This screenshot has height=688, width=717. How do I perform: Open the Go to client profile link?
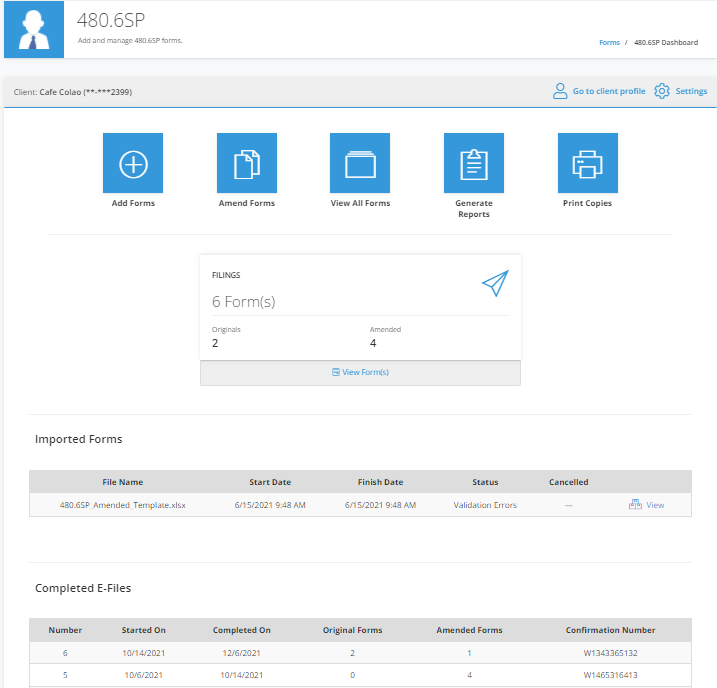click(609, 91)
